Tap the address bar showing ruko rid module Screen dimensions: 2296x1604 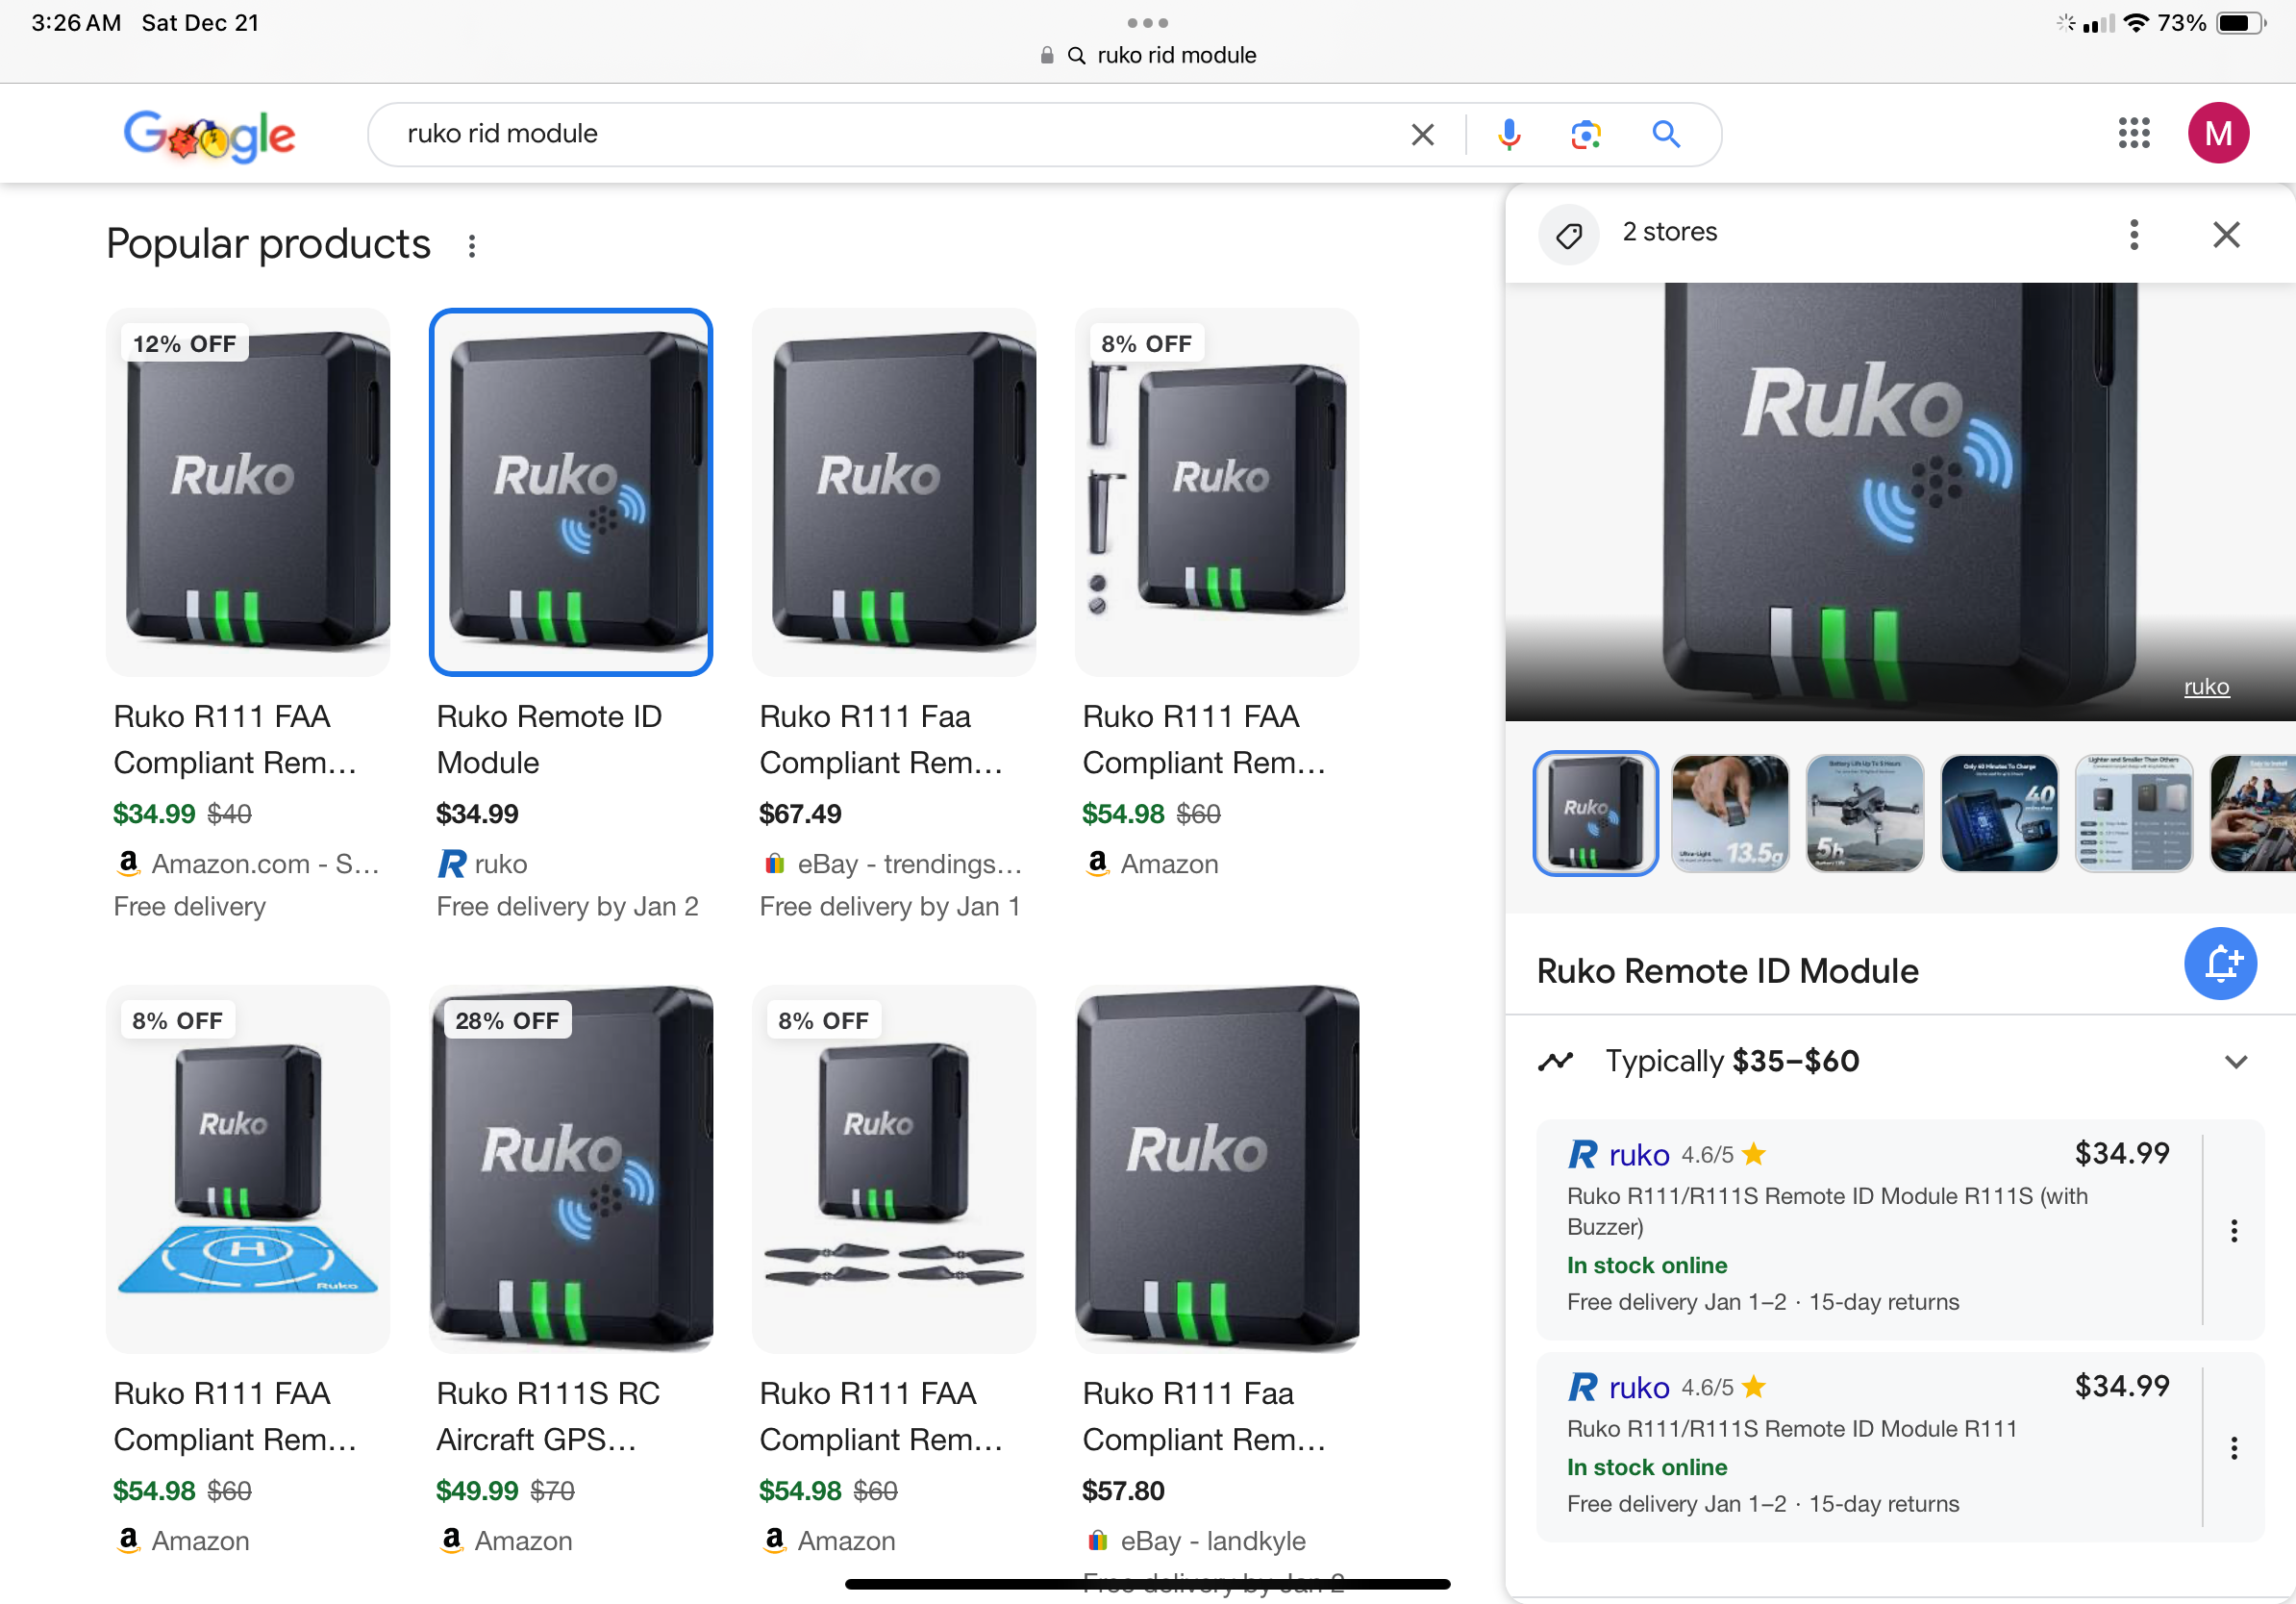(1148, 56)
